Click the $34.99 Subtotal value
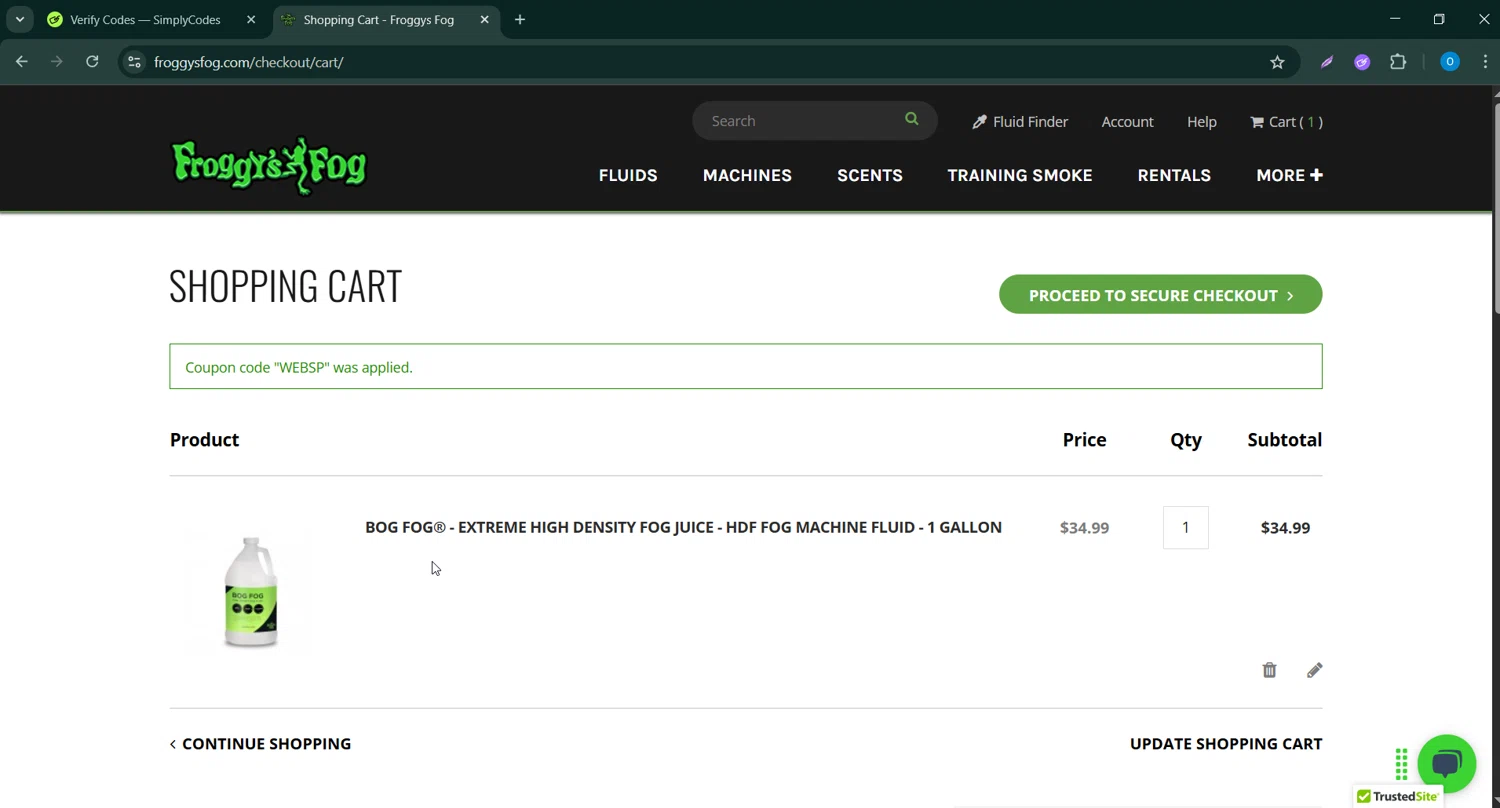 coord(1285,528)
